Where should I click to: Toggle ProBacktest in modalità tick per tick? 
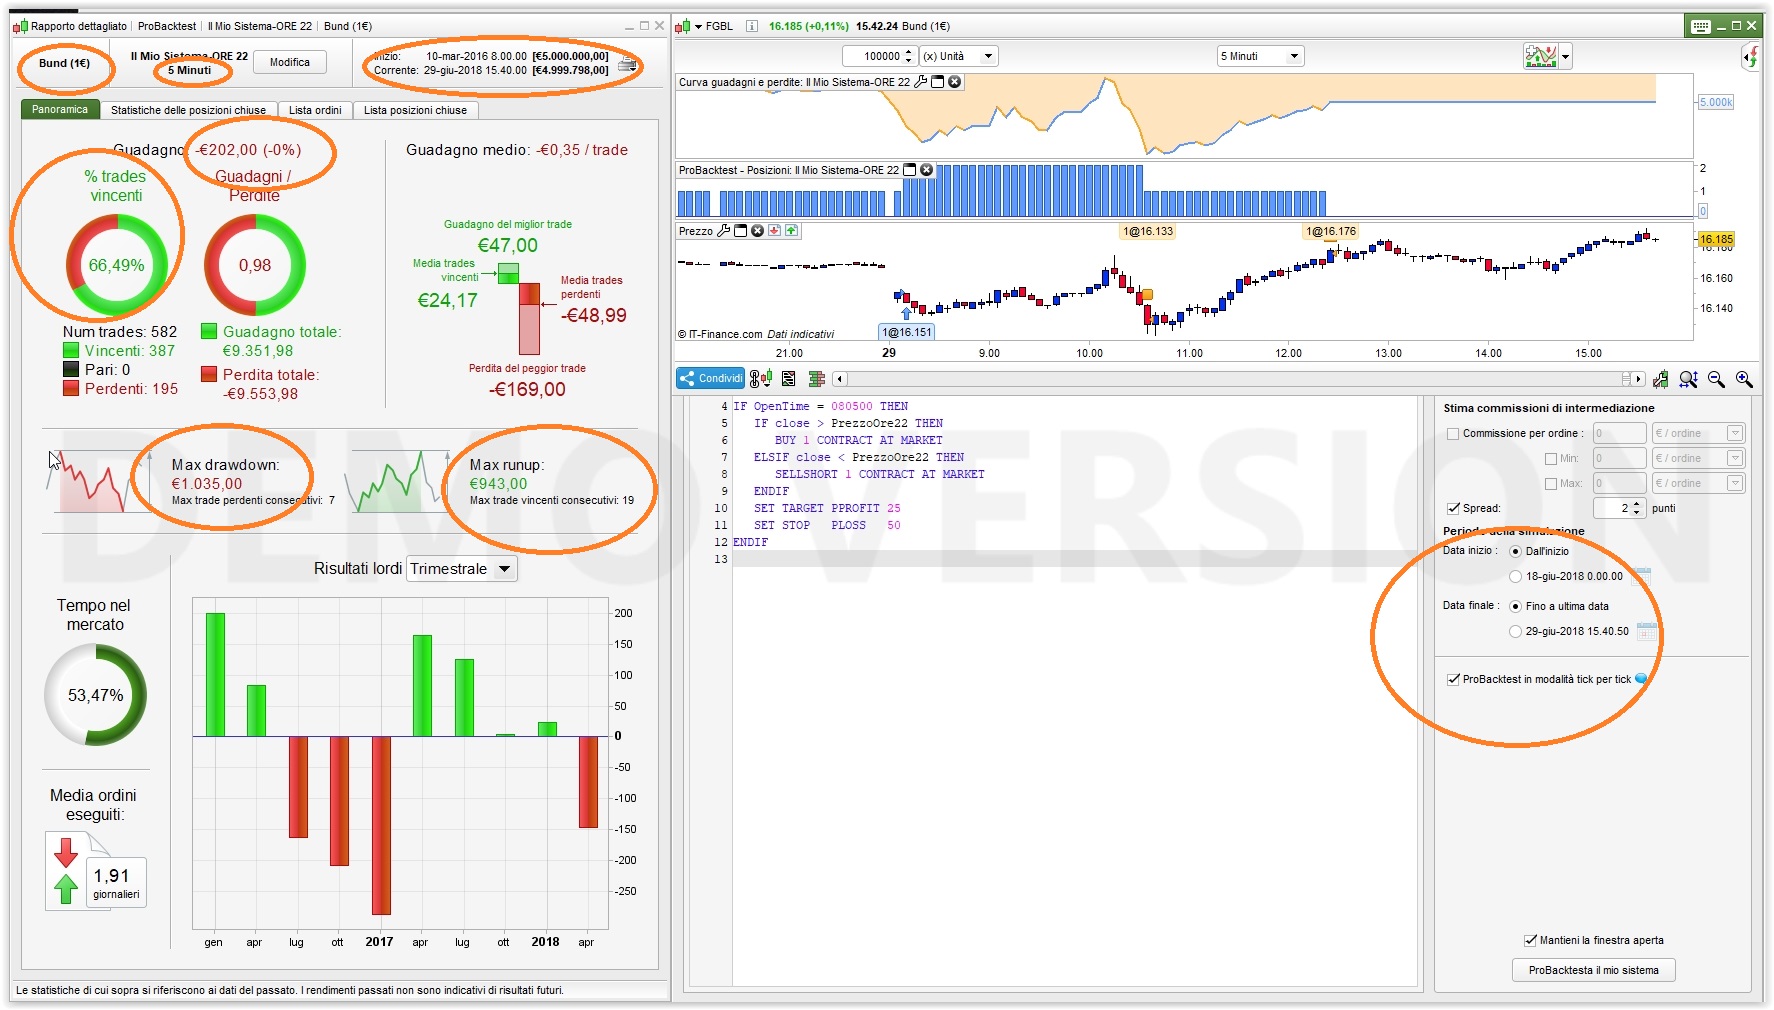(1453, 679)
